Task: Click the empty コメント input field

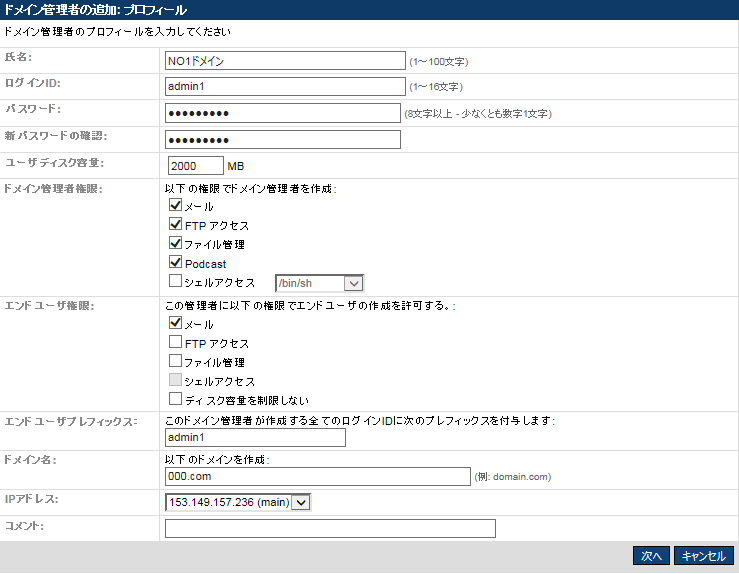Action: (330, 528)
